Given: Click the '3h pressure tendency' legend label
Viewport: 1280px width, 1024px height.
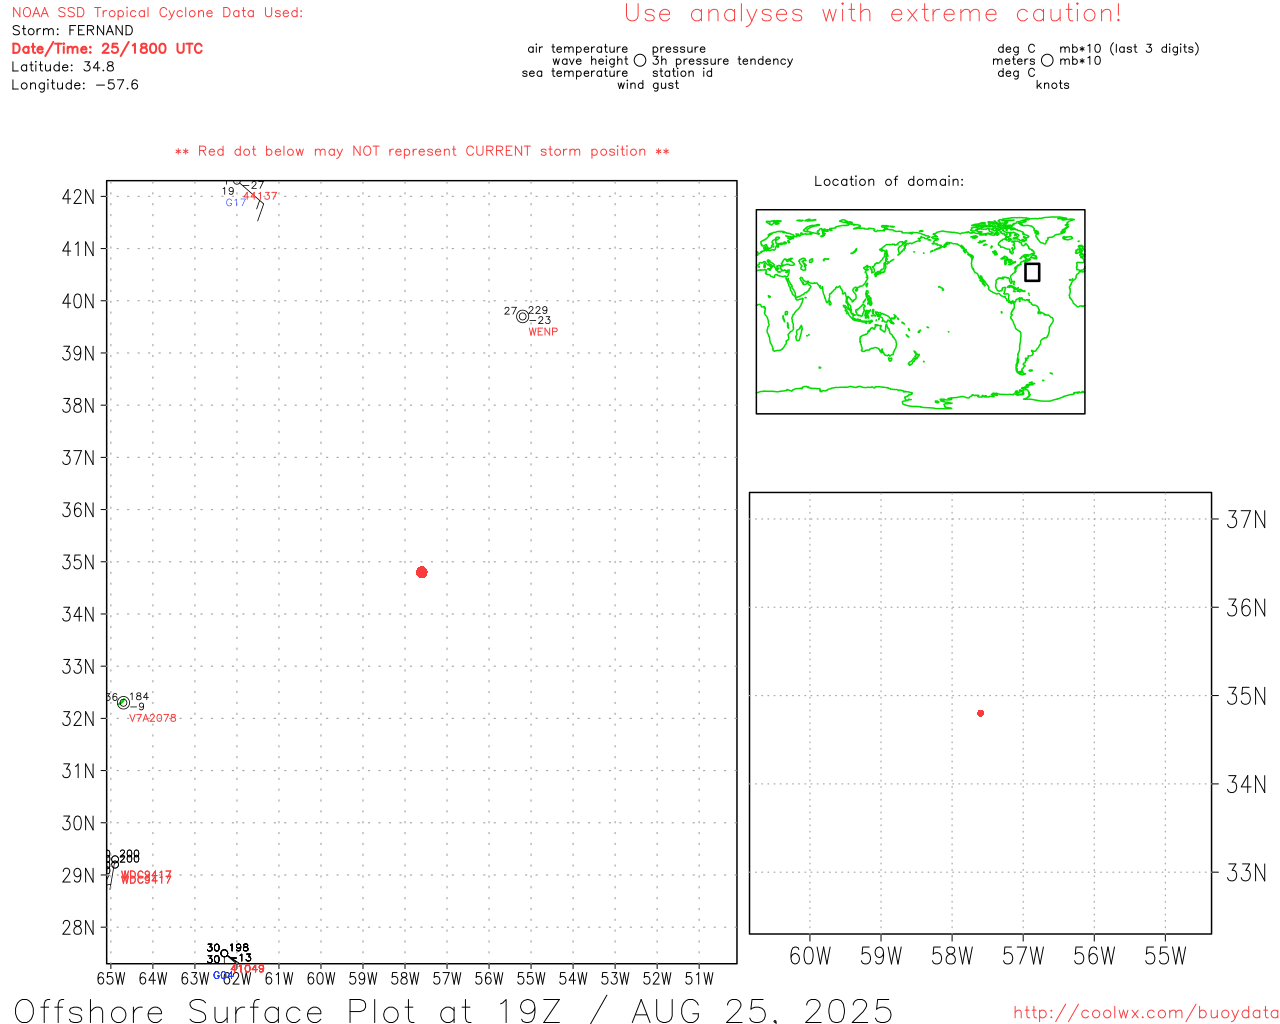Looking at the screenshot, I should tap(722, 61).
